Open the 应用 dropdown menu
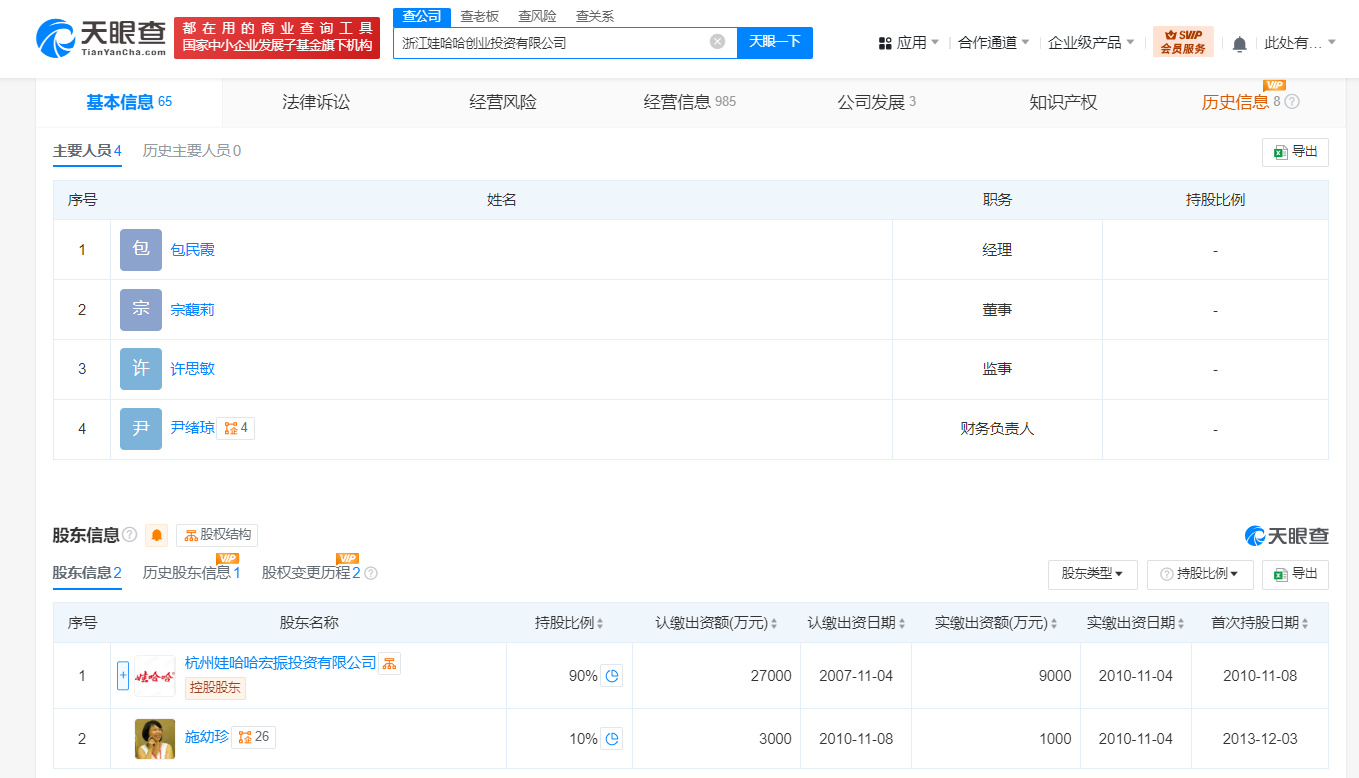Screen dimensions: 1359x778 pos(909,43)
